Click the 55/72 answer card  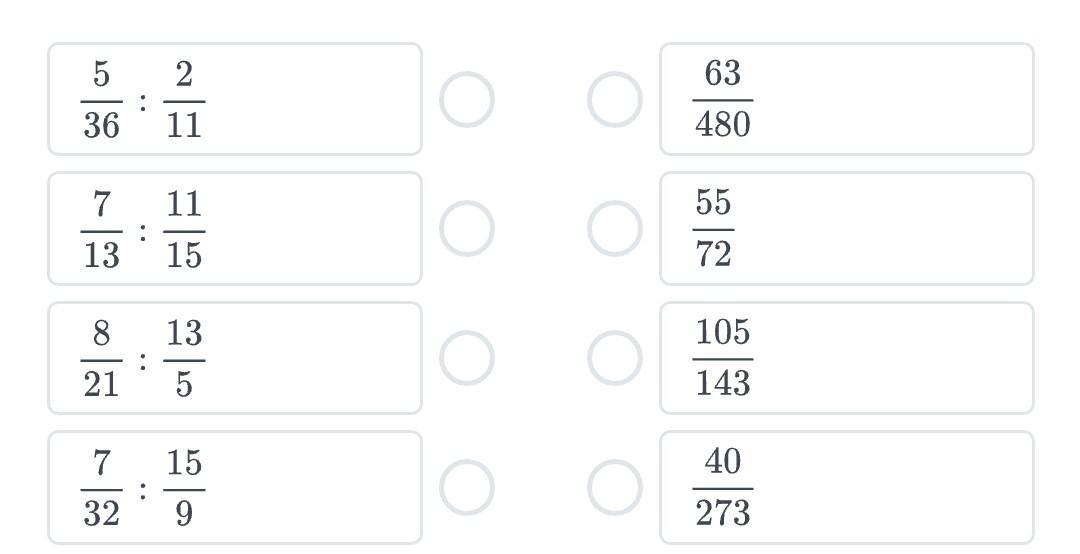[847, 229]
